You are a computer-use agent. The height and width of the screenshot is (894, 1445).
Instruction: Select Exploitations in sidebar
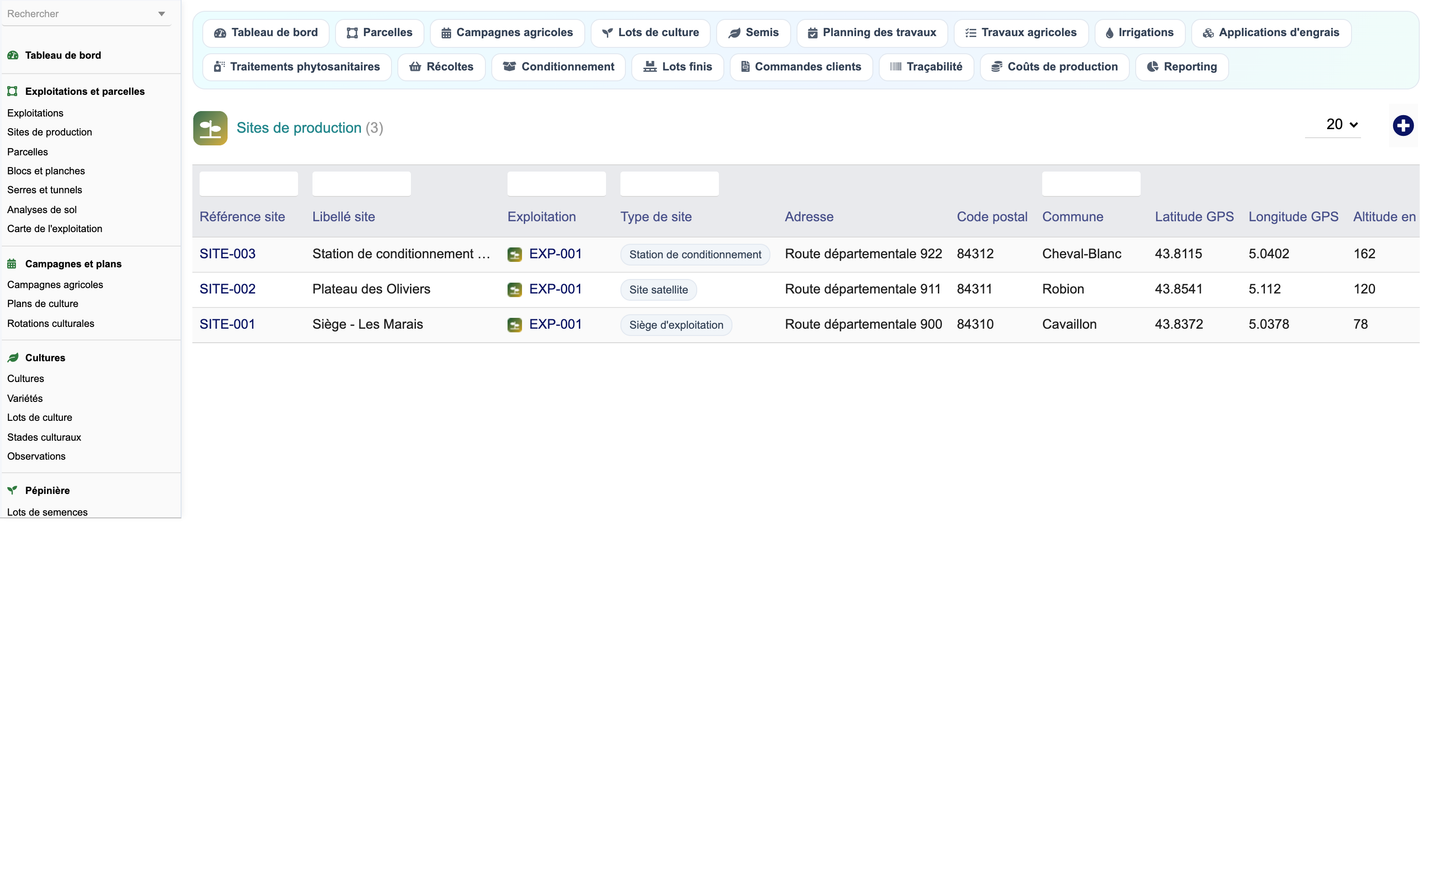coord(35,113)
